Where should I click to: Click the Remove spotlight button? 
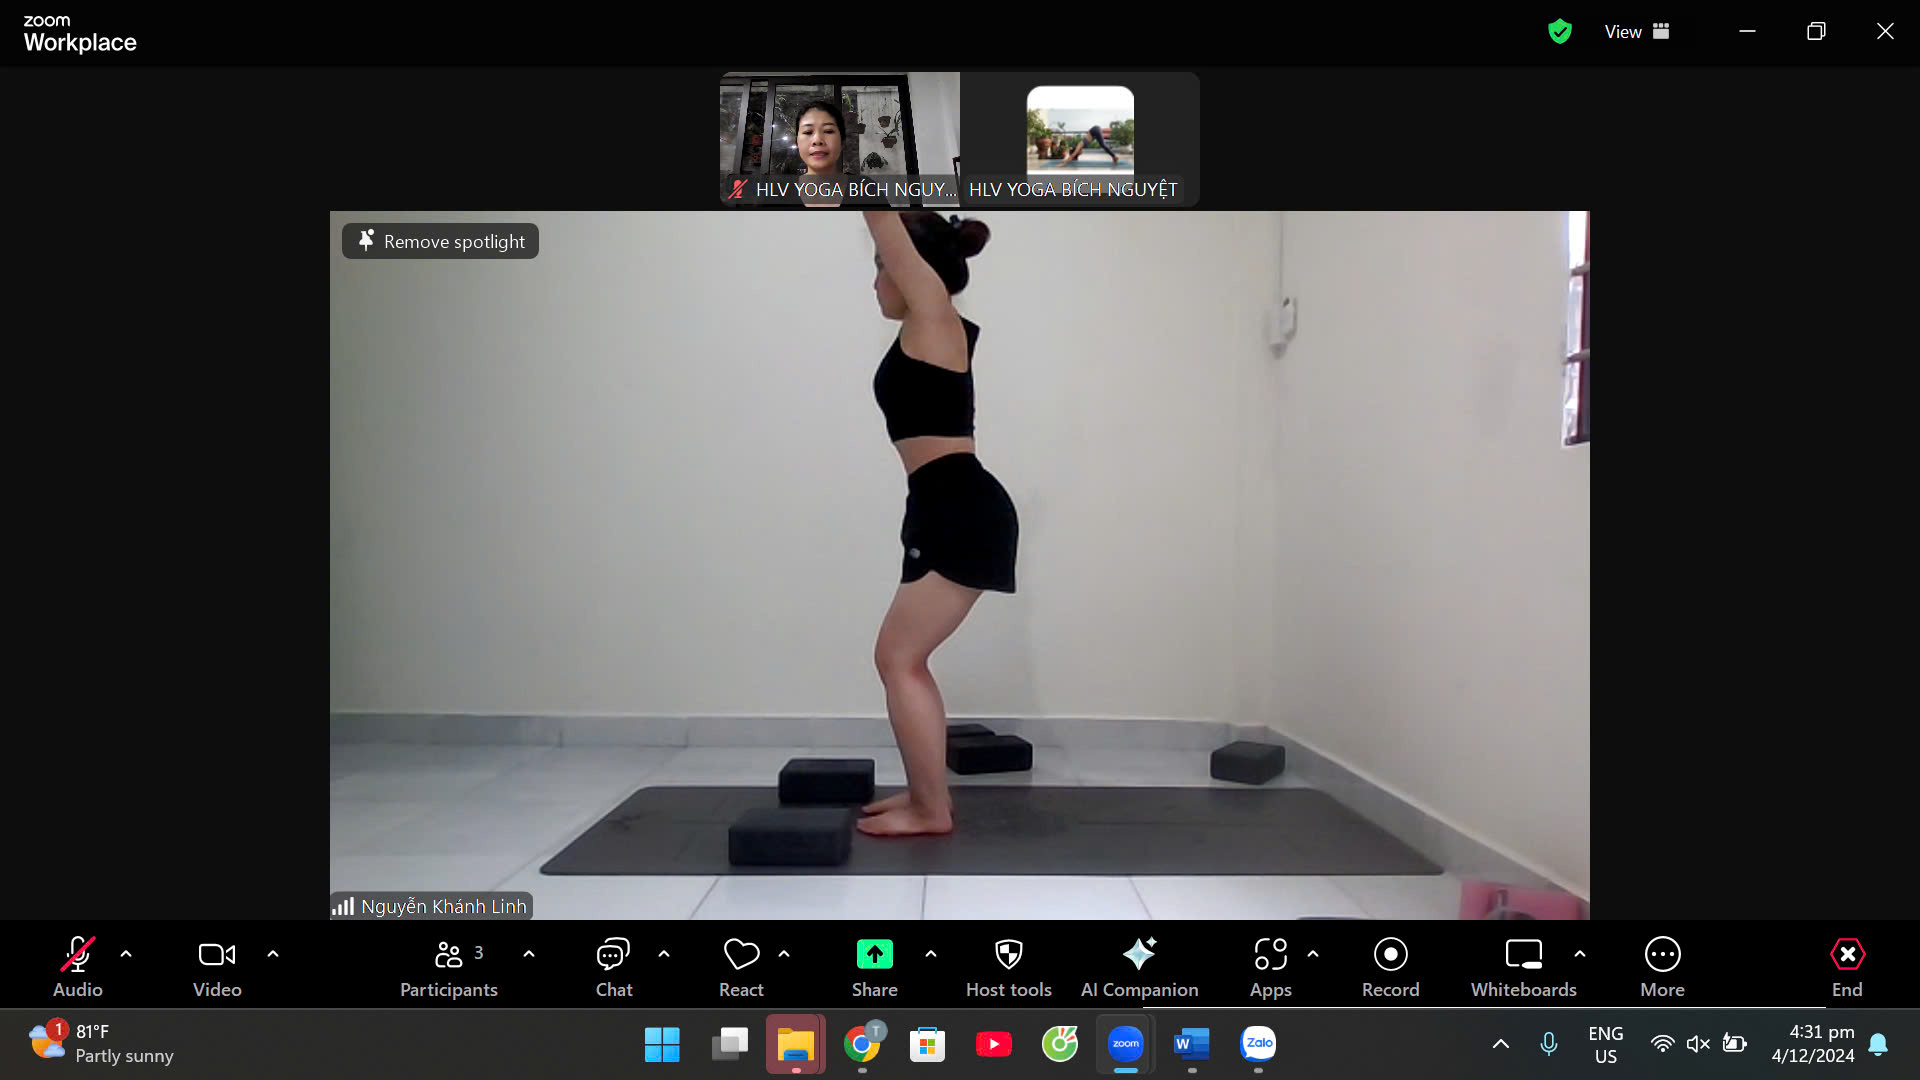click(x=440, y=241)
